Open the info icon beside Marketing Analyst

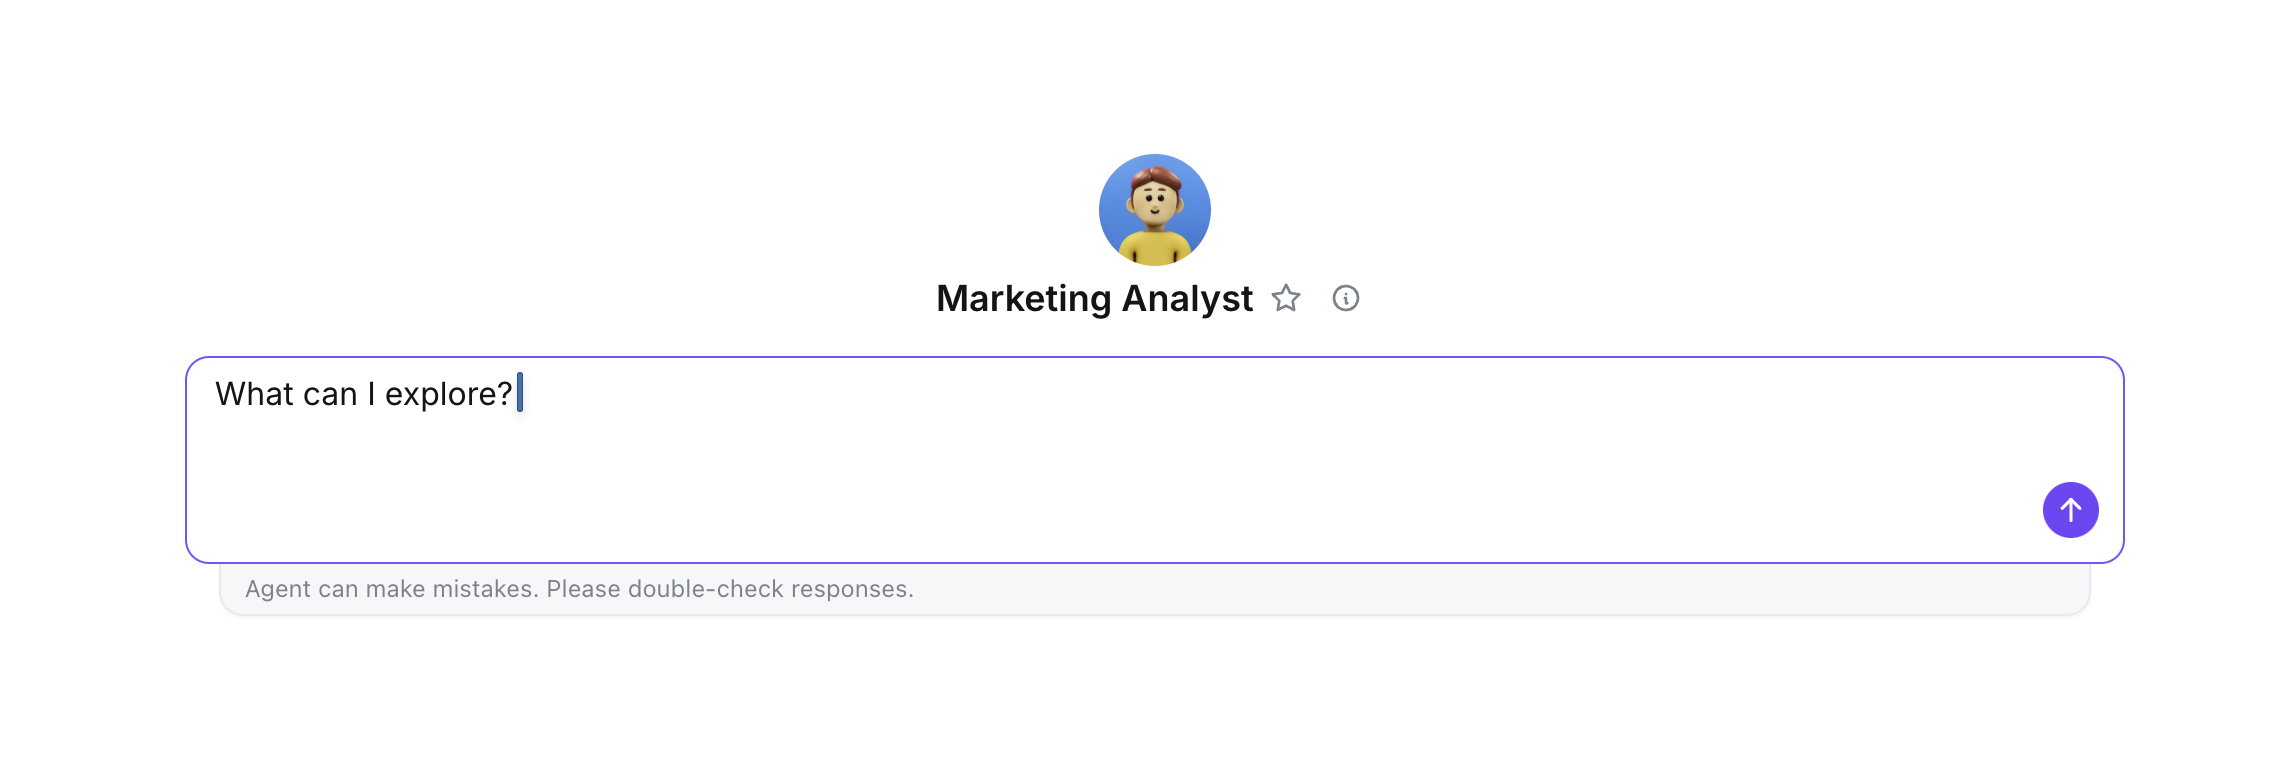coord(1346,298)
